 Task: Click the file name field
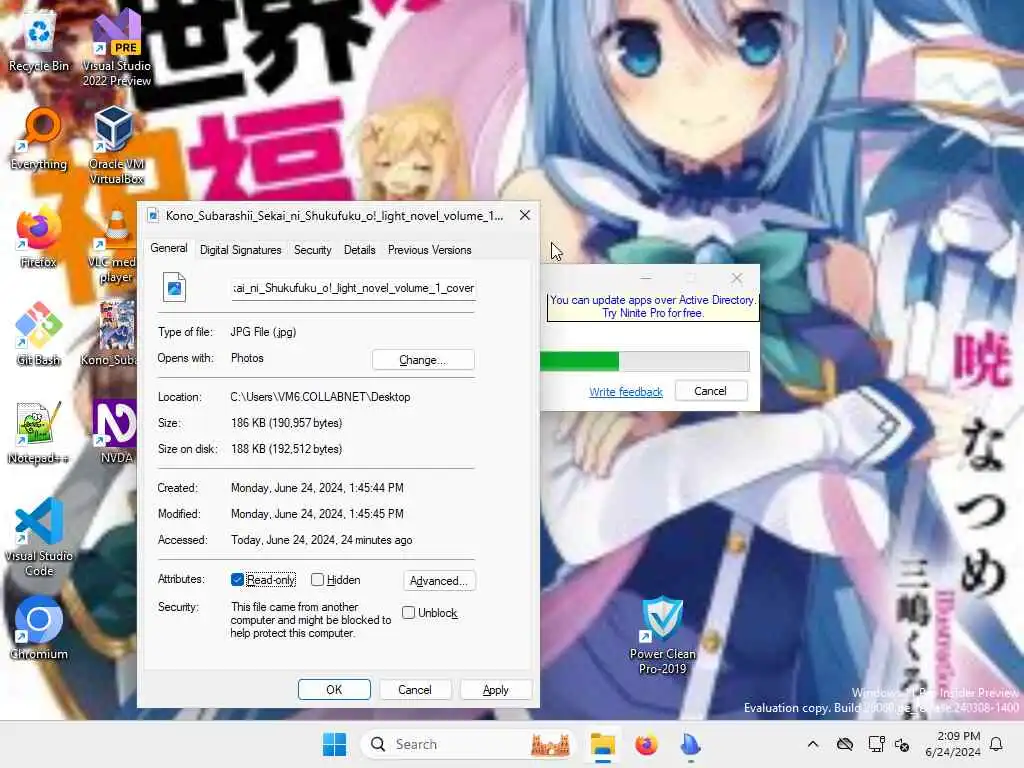[x=353, y=288]
